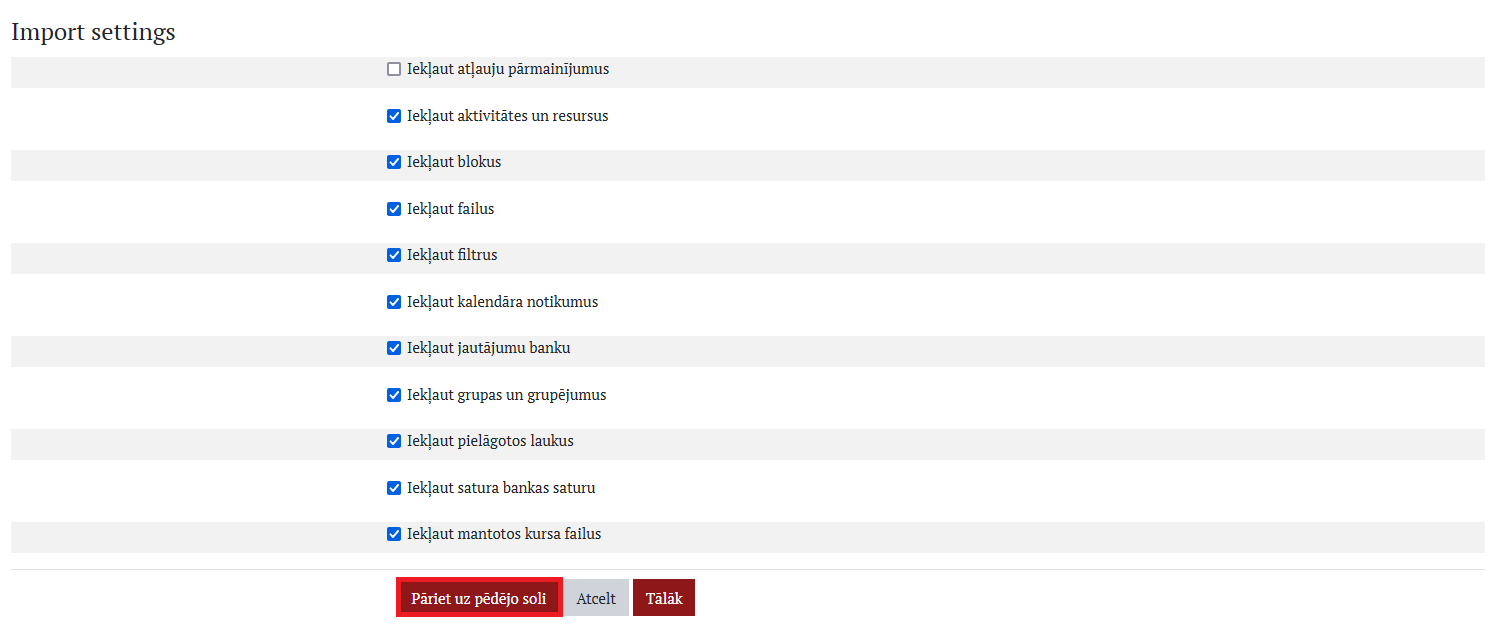Uncheck Iekļaut aktivitātes un resursus checkbox
This screenshot has width=1500, height=637.
click(x=394, y=116)
